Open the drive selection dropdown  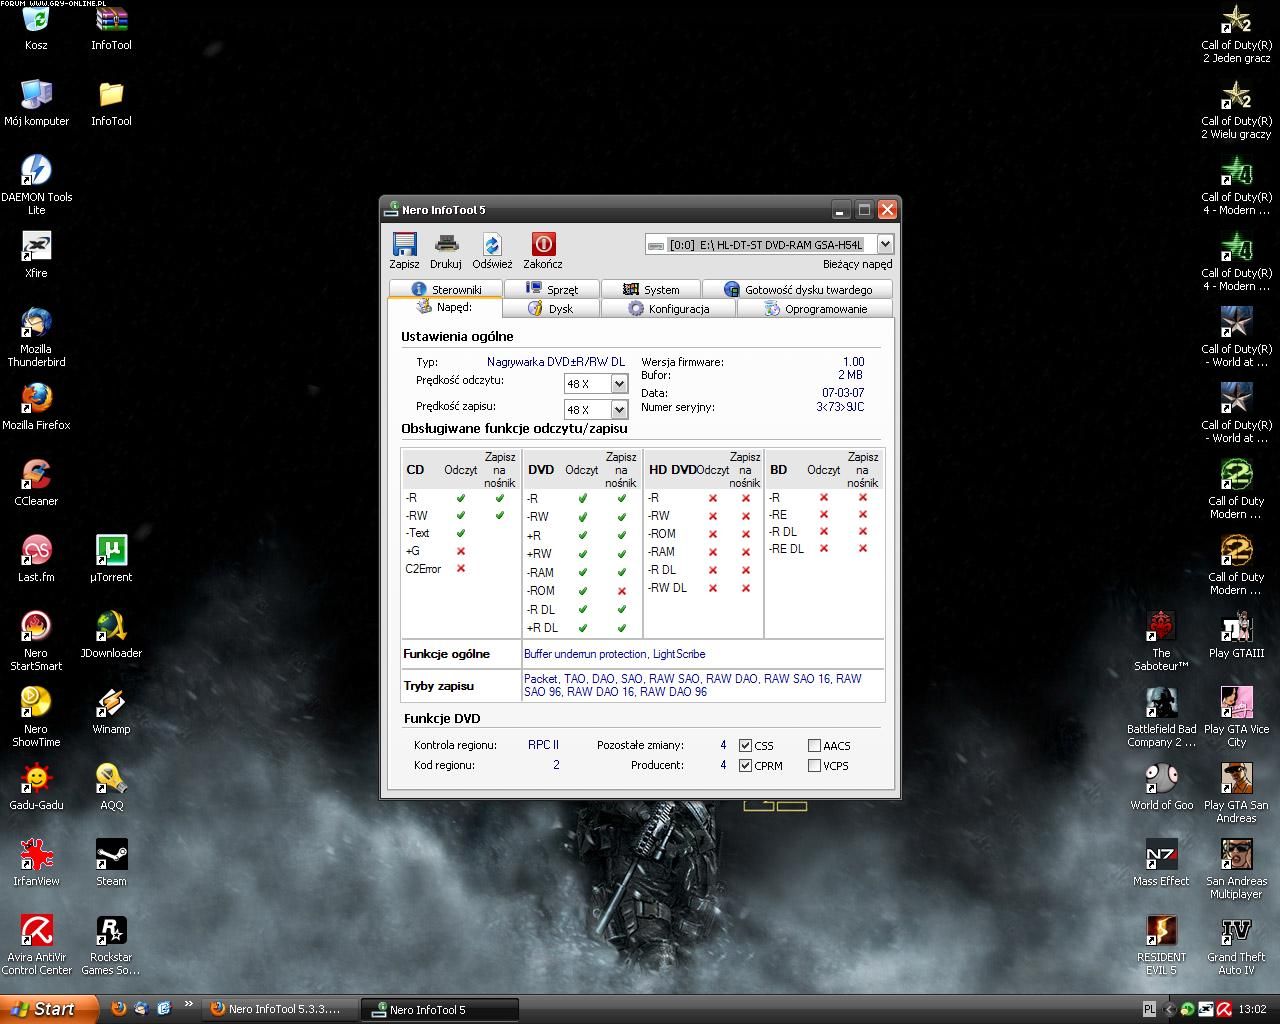pyautogui.click(x=885, y=244)
